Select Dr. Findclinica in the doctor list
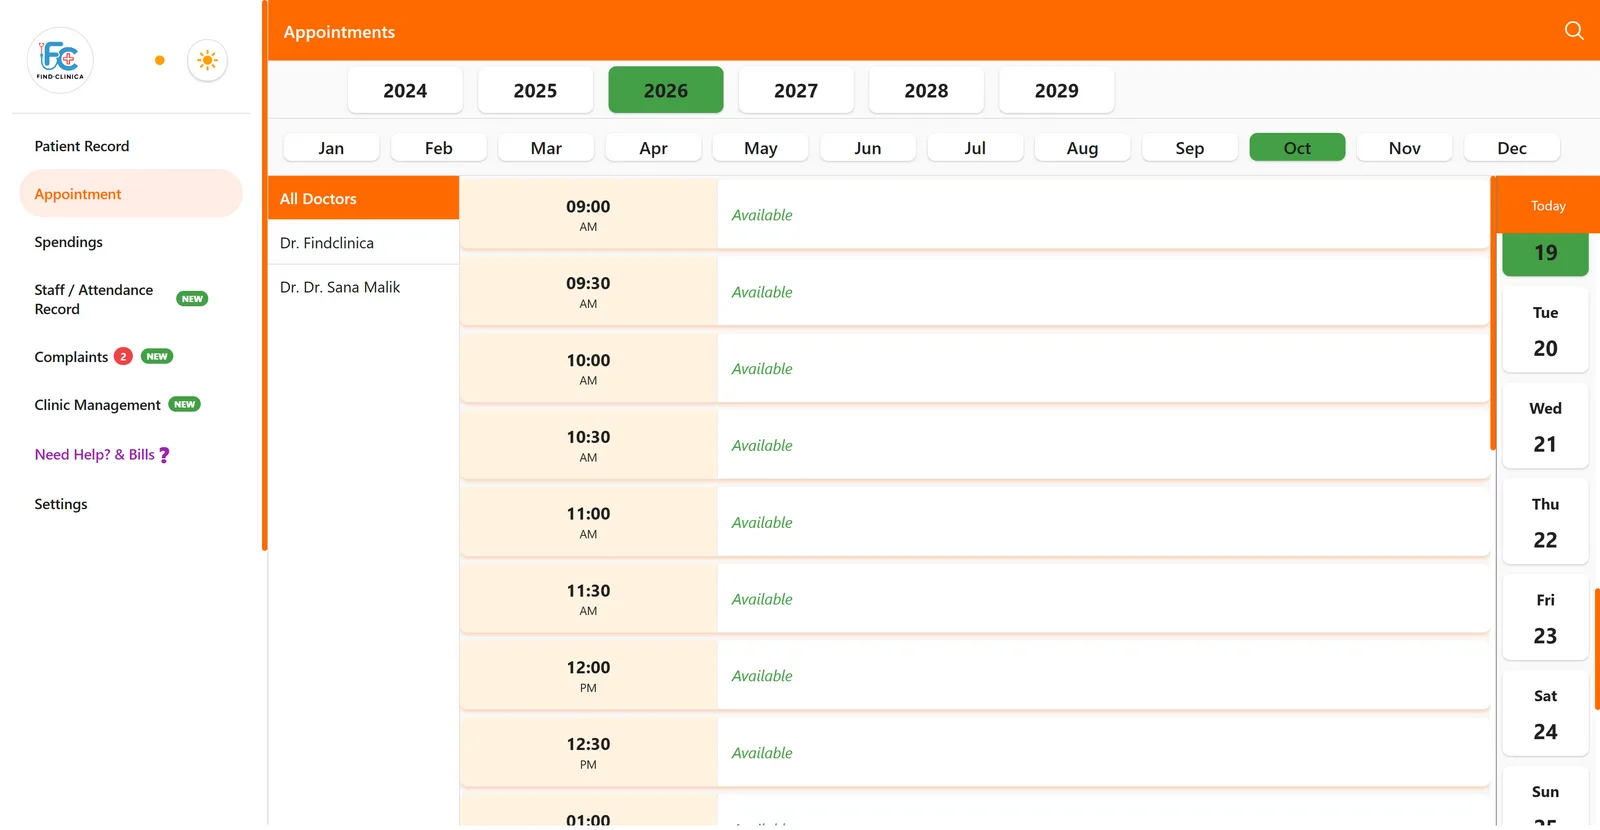 tap(363, 243)
